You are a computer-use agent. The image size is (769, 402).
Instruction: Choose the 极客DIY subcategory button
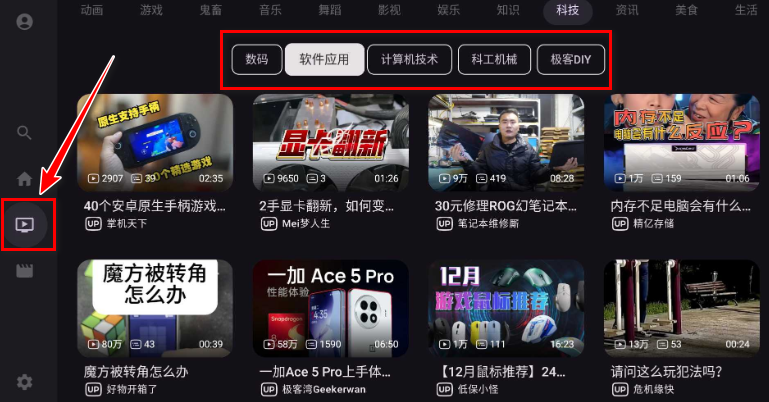571,60
